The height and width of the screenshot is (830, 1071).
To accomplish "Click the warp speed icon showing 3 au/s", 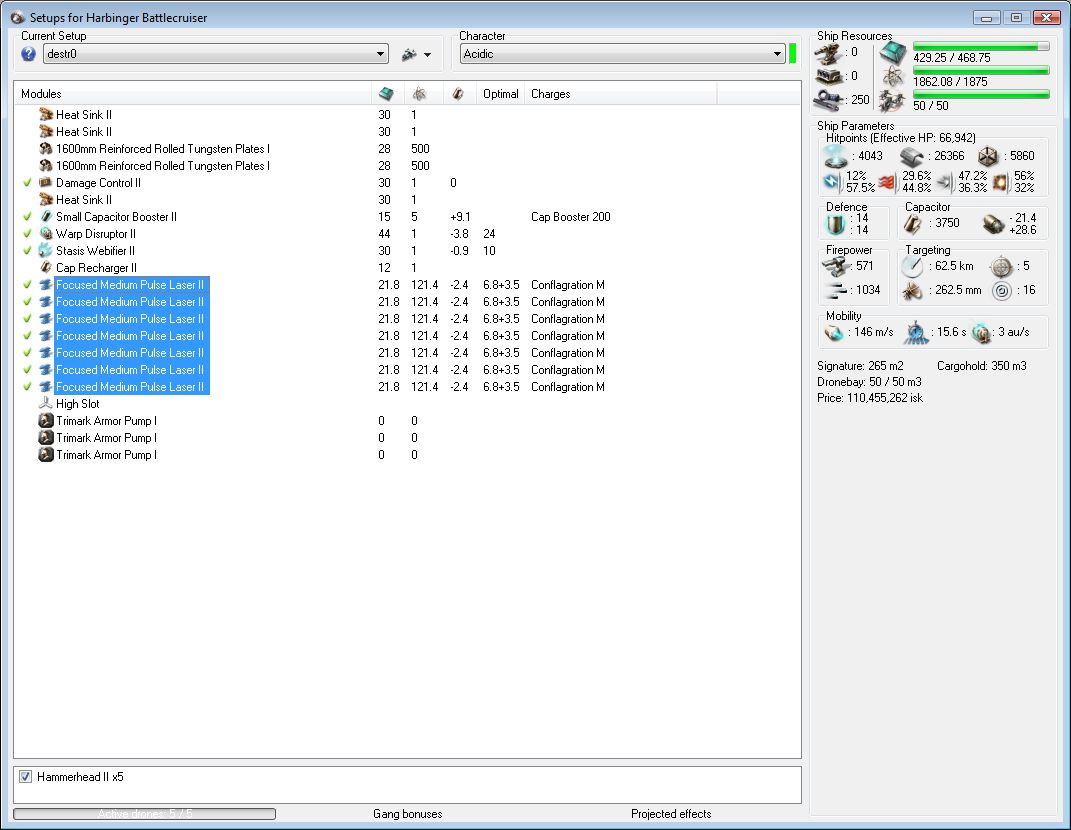I will pyautogui.click(x=981, y=333).
